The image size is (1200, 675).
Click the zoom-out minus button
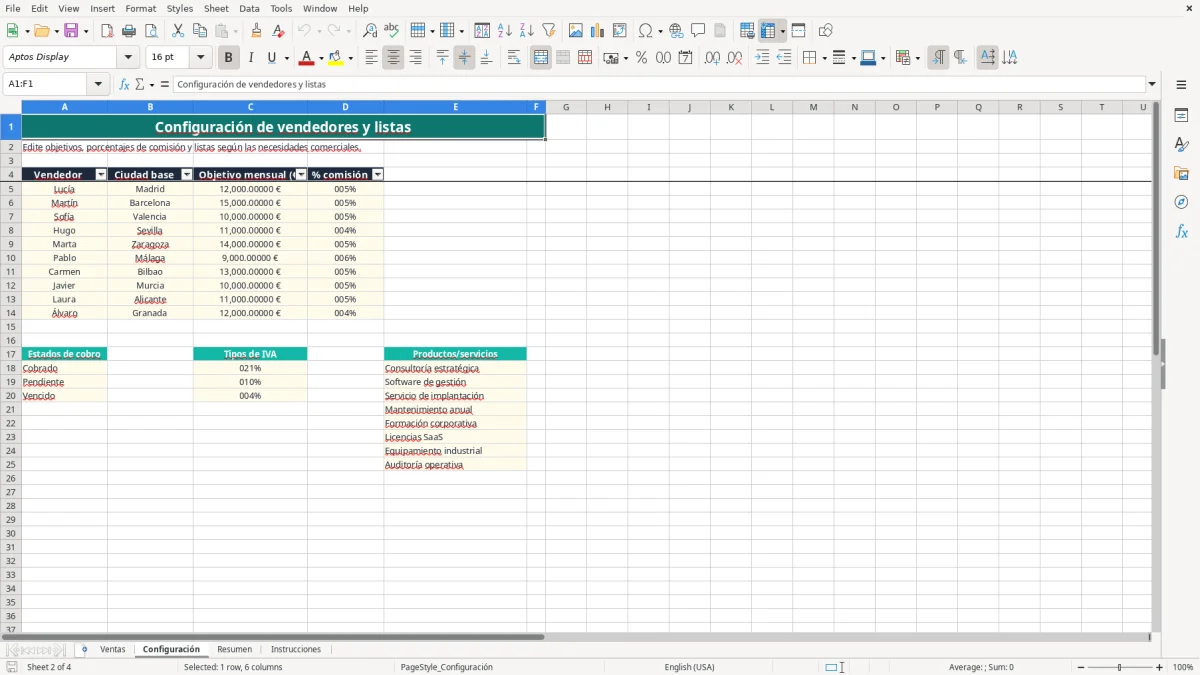click(x=1081, y=667)
